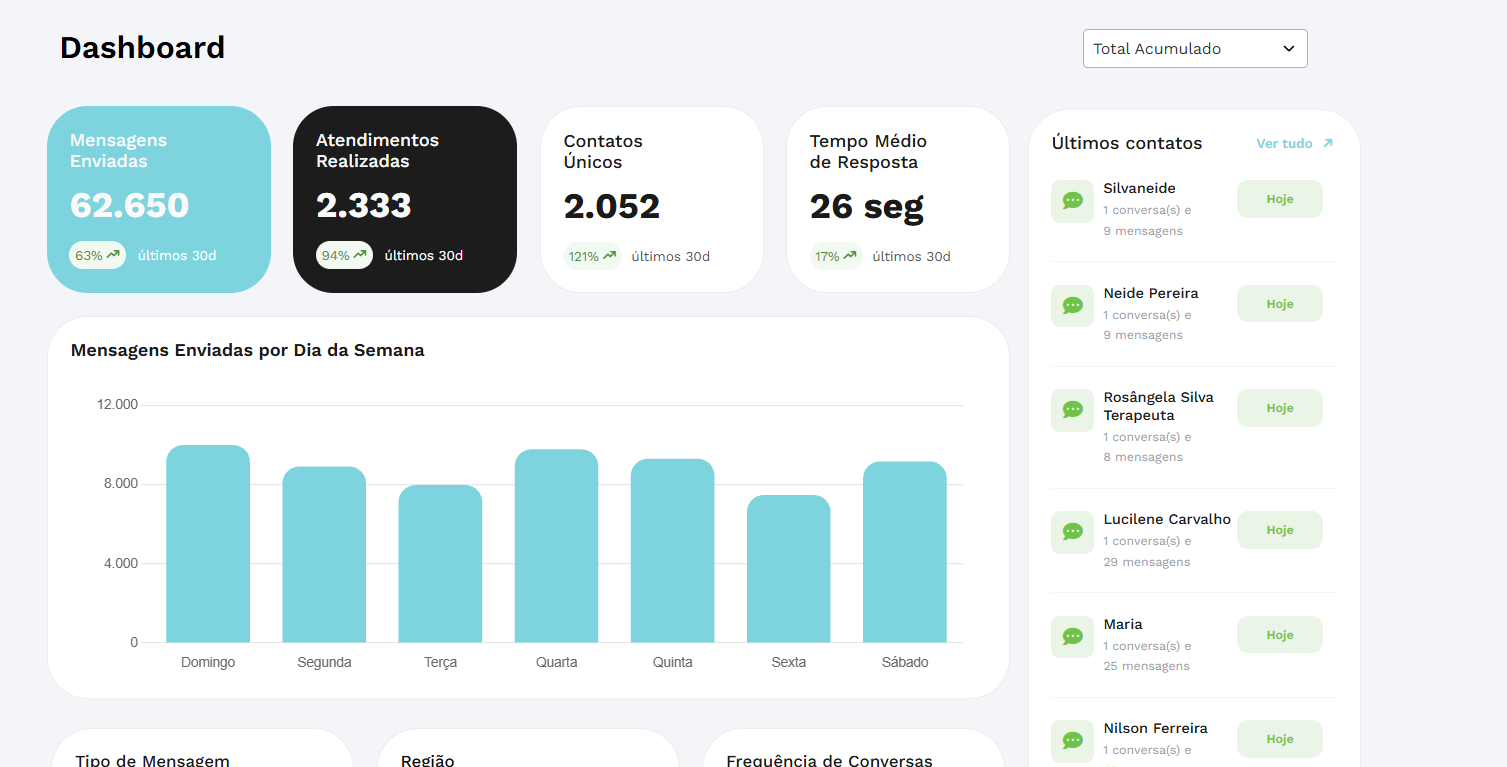Viewport: 1507px width, 767px height.
Task: Click the Região card heading
Action: (x=428, y=760)
